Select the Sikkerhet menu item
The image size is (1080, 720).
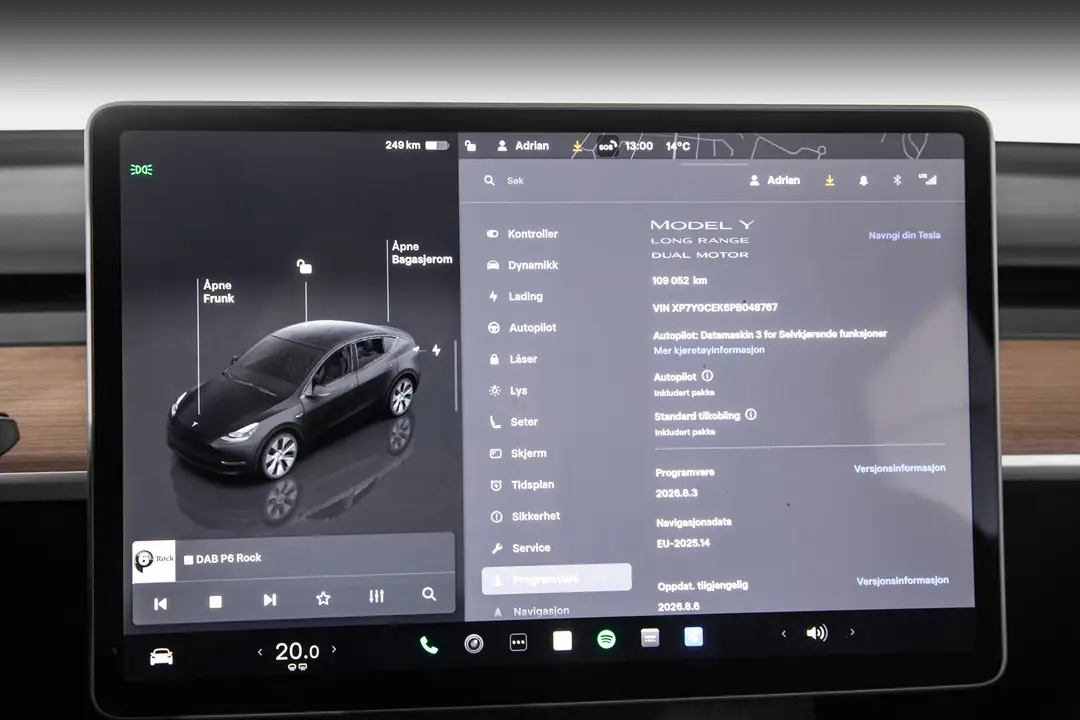pyautogui.click(x=526, y=516)
